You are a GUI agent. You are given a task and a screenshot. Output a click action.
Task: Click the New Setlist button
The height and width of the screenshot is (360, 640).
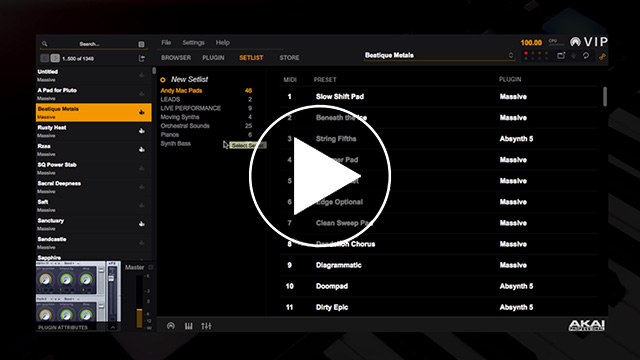tap(184, 79)
